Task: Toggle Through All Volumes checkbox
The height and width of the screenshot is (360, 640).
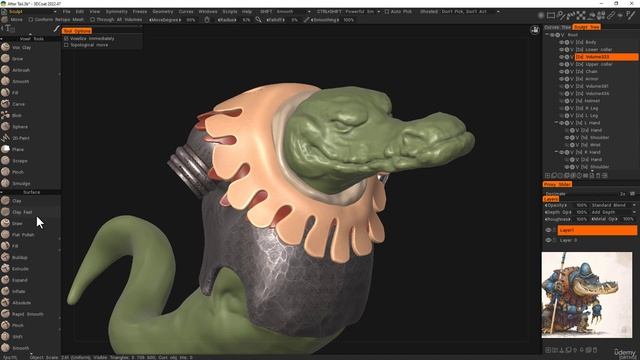Action: click(x=92, y=20)
